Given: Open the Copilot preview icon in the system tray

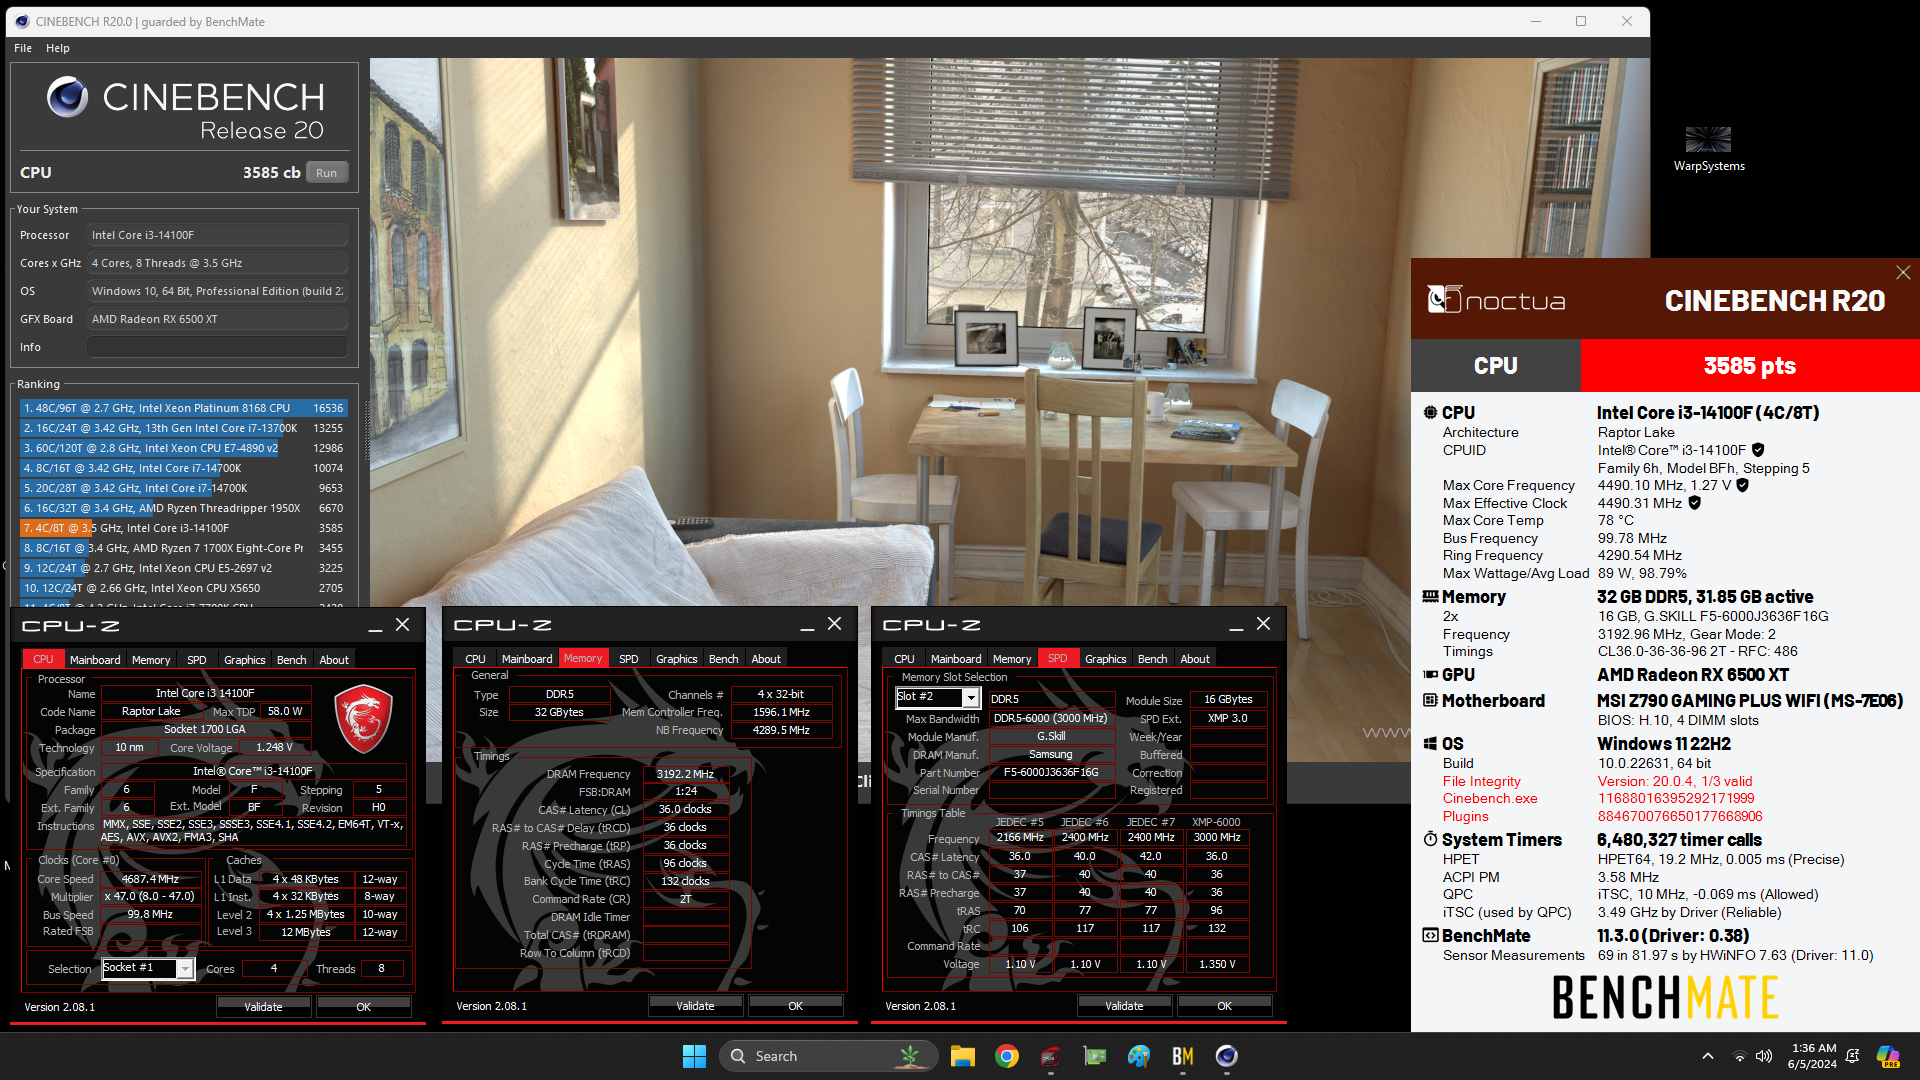Looking at the screenshot, I should coord(1888,1056).
